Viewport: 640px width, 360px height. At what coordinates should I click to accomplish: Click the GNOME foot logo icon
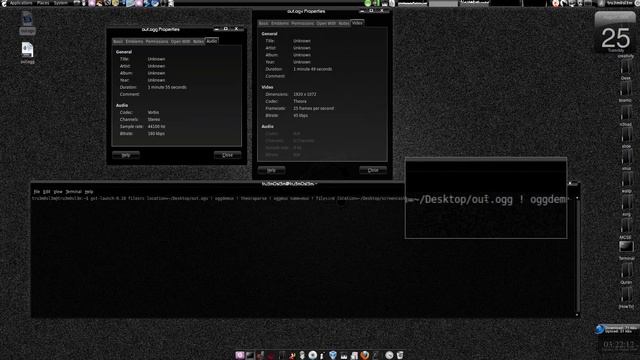tap(4, 3)
